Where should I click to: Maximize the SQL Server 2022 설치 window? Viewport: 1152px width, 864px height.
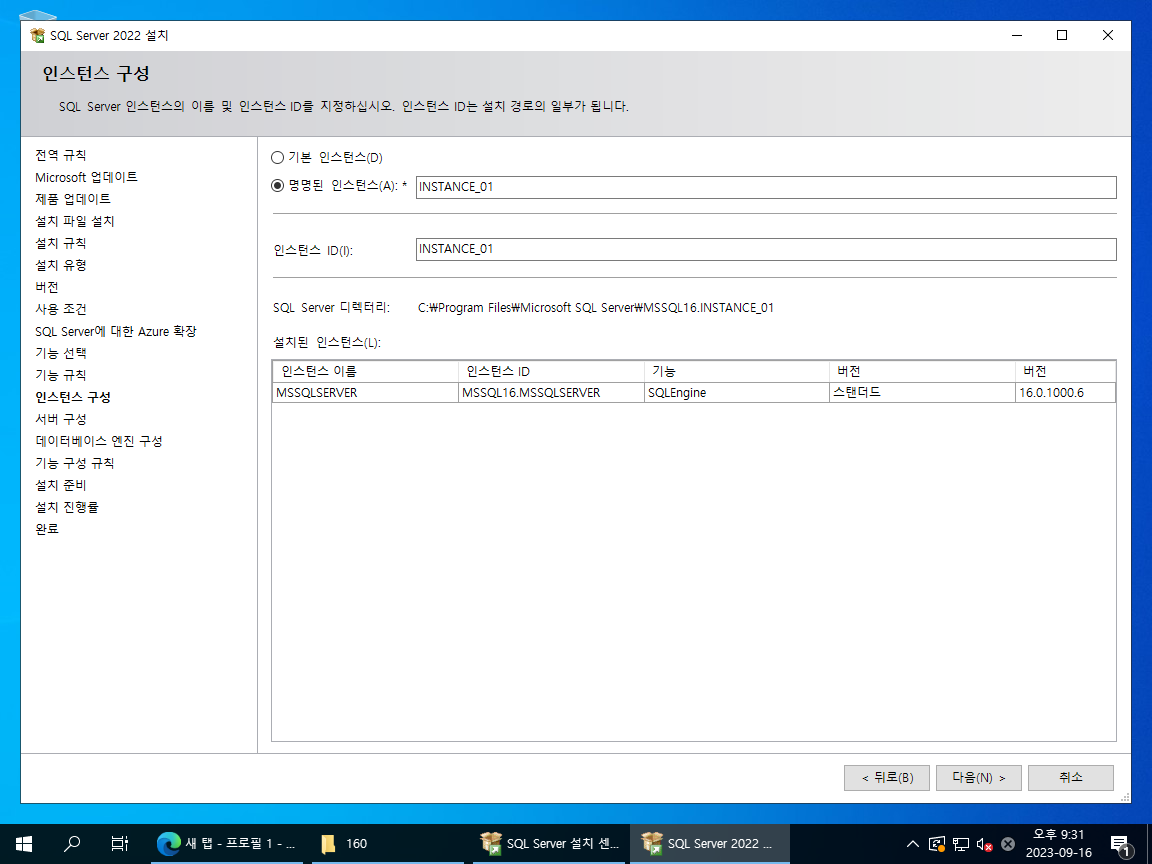(x=1062, y=35)
